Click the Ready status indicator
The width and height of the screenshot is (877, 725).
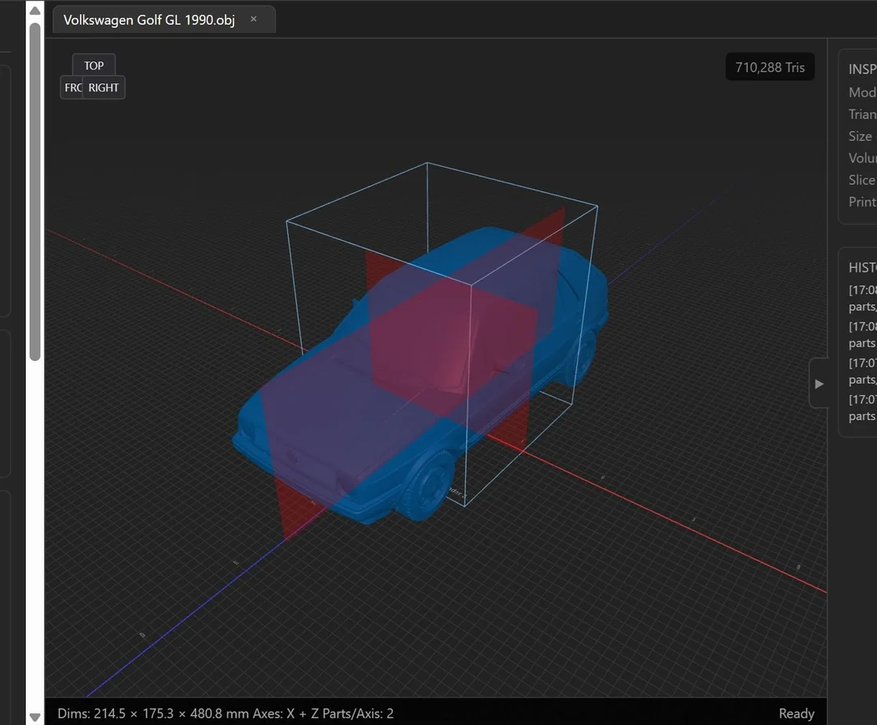pyautogui.click(x=796, y=713)
